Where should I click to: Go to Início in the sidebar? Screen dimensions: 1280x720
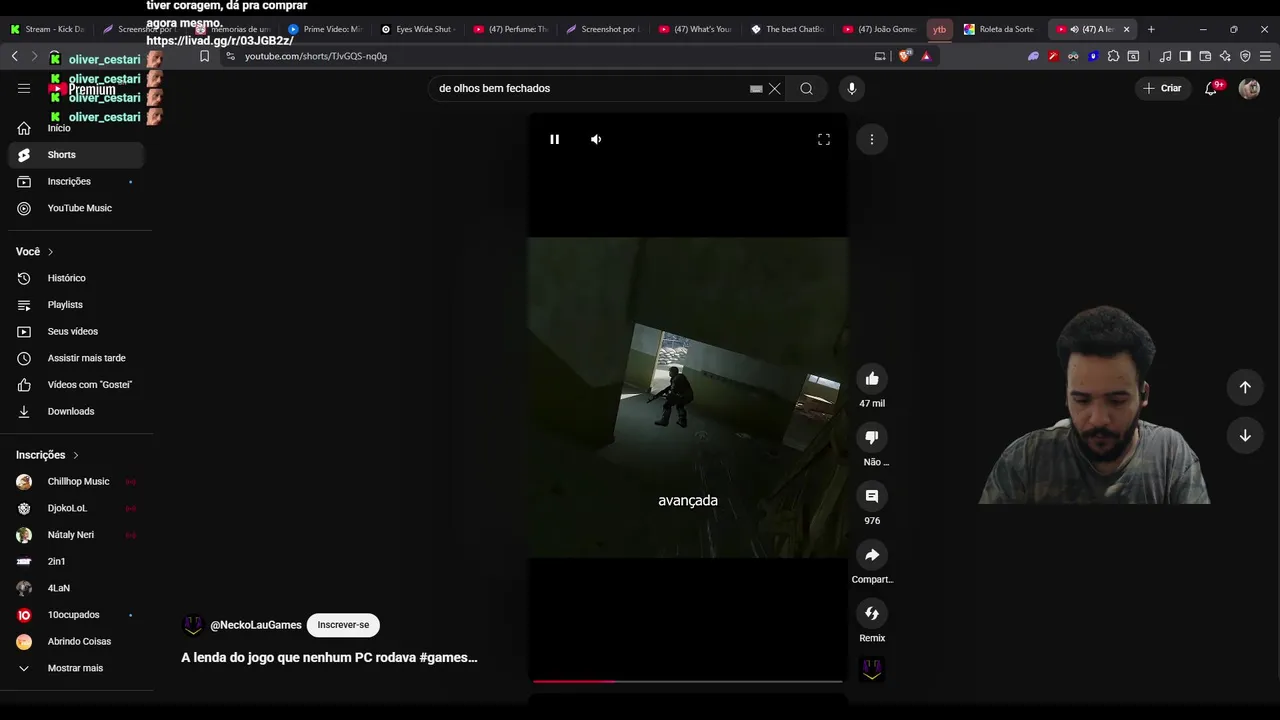pyautogui.click(x=76, y=128)
